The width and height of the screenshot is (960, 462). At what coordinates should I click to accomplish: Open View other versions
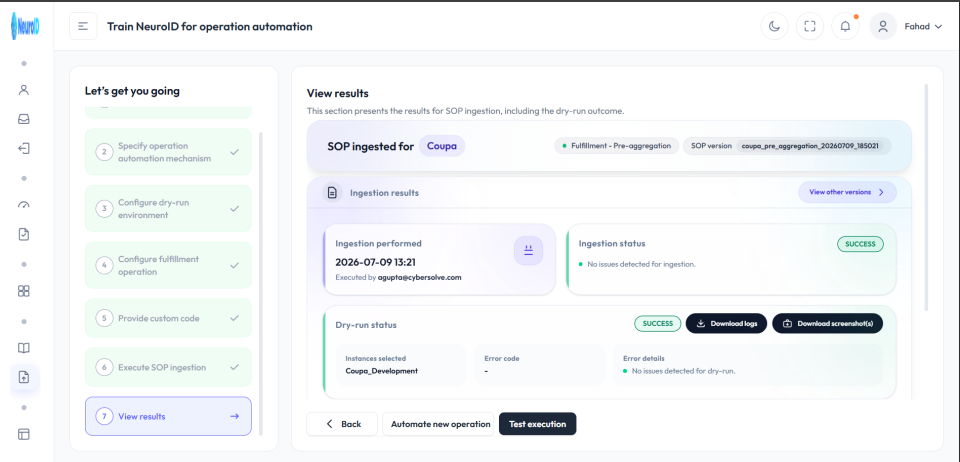(x=847, y=192)
